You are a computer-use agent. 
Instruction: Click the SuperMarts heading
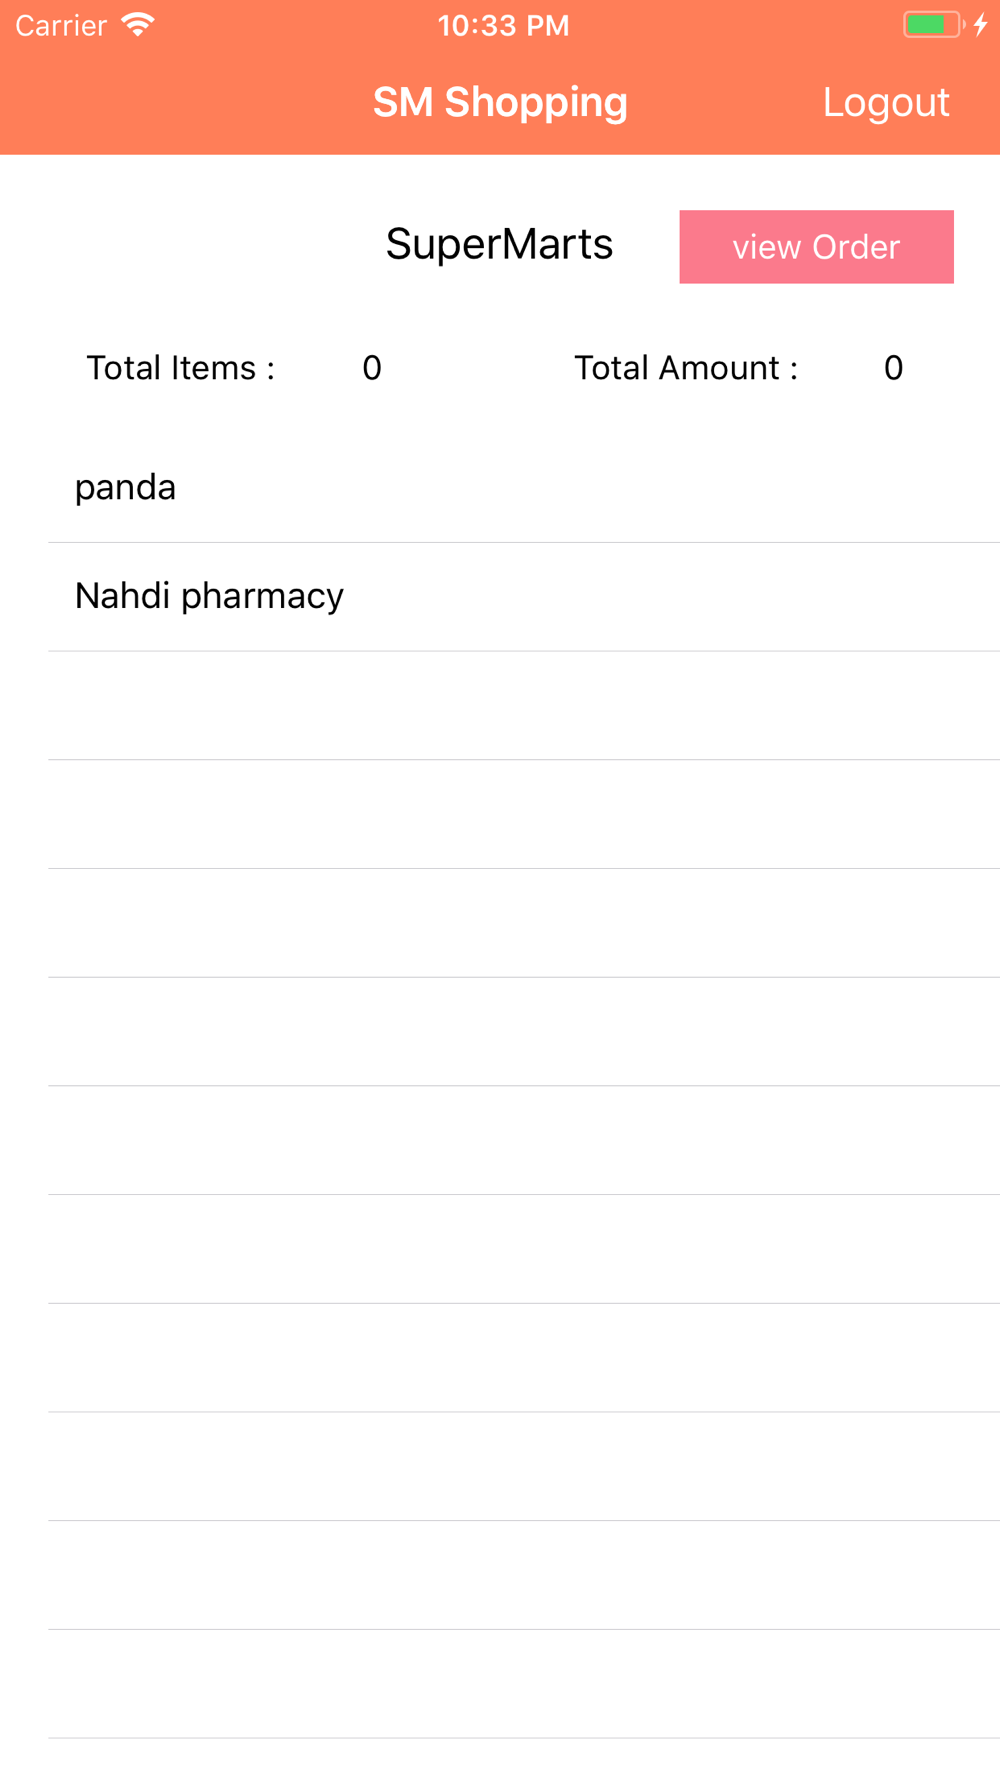point(499,244)
